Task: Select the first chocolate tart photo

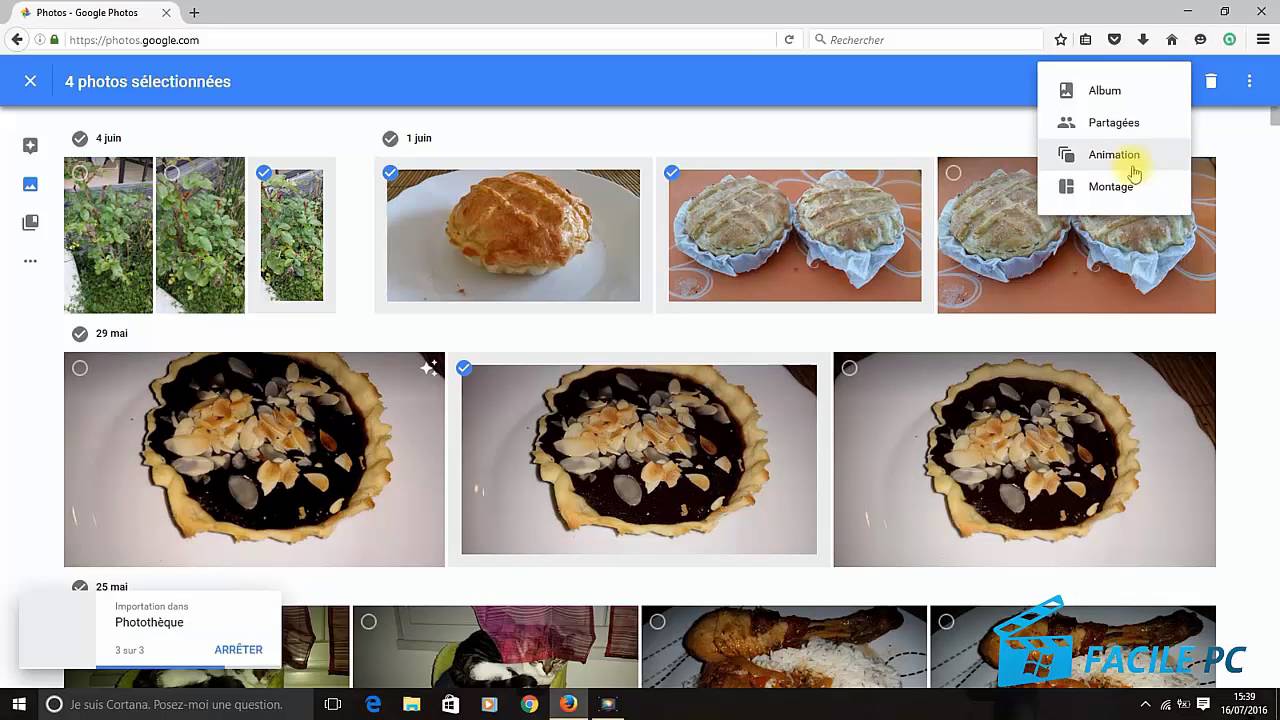Action: pos(80,368)
